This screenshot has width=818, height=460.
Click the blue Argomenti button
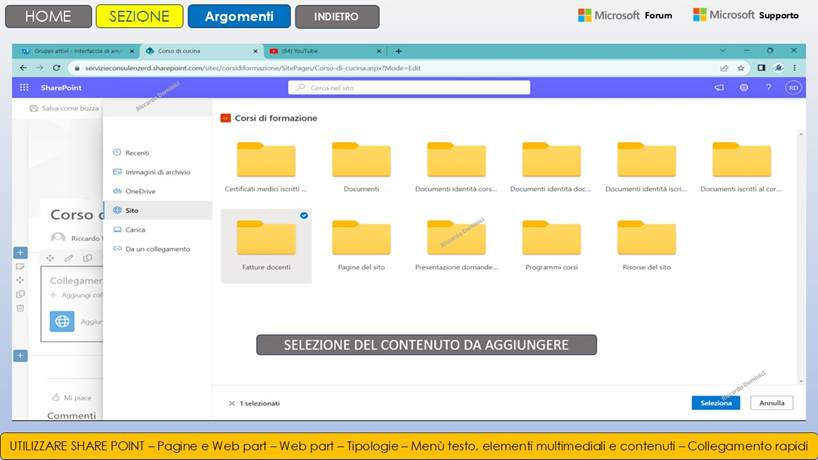coord(239,16)
